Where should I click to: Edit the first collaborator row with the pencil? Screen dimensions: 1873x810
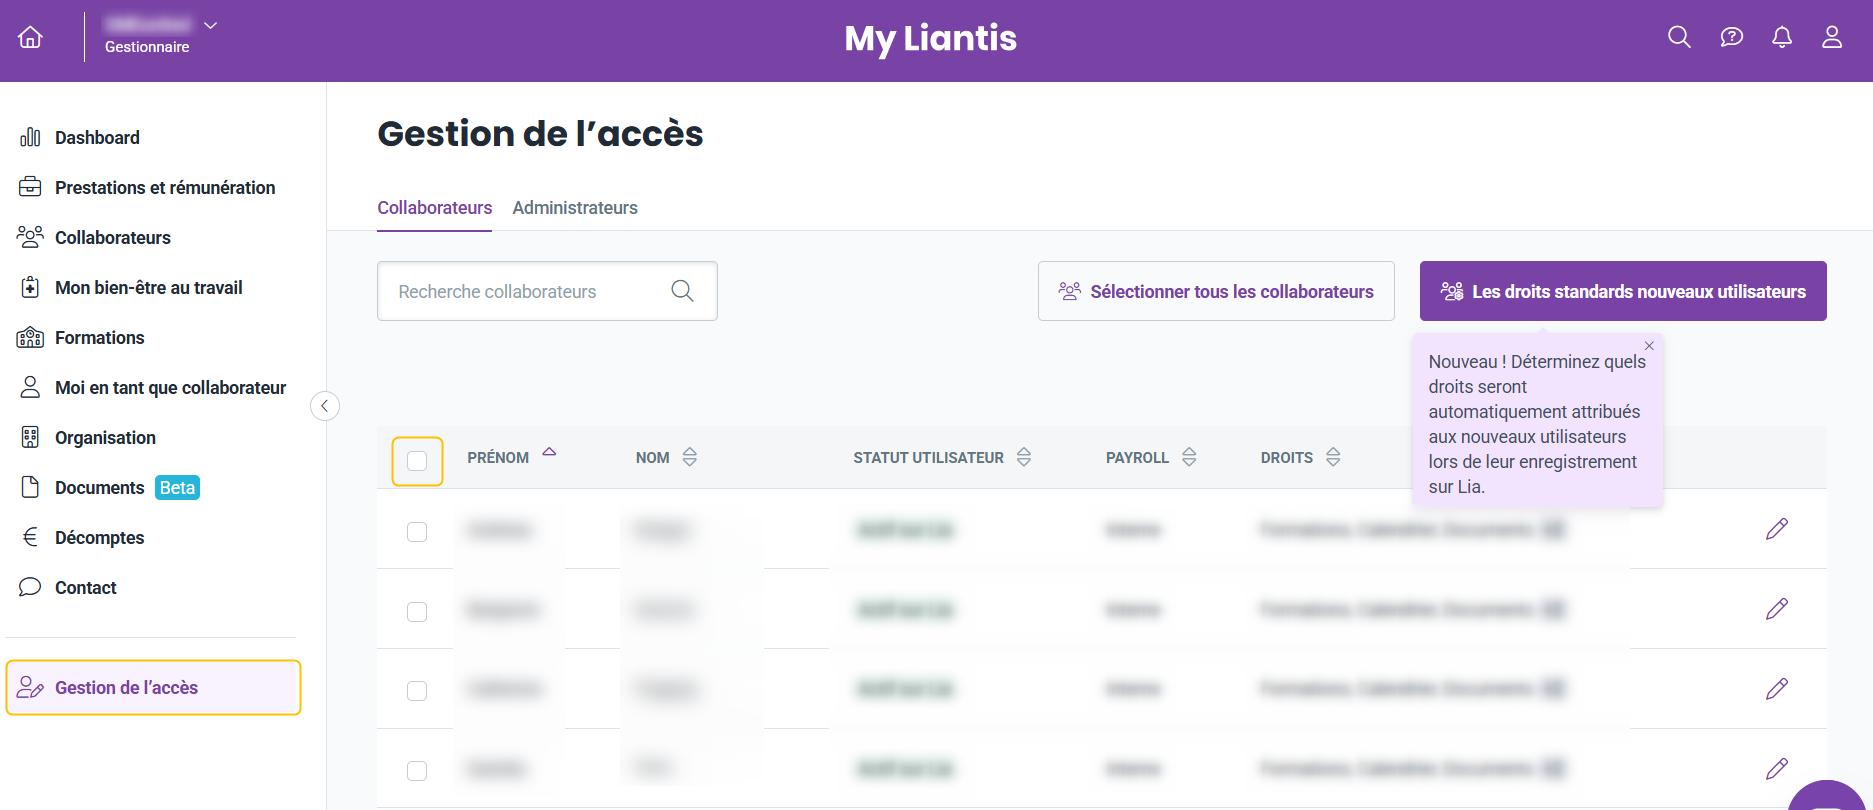(x=1777, y=529)
